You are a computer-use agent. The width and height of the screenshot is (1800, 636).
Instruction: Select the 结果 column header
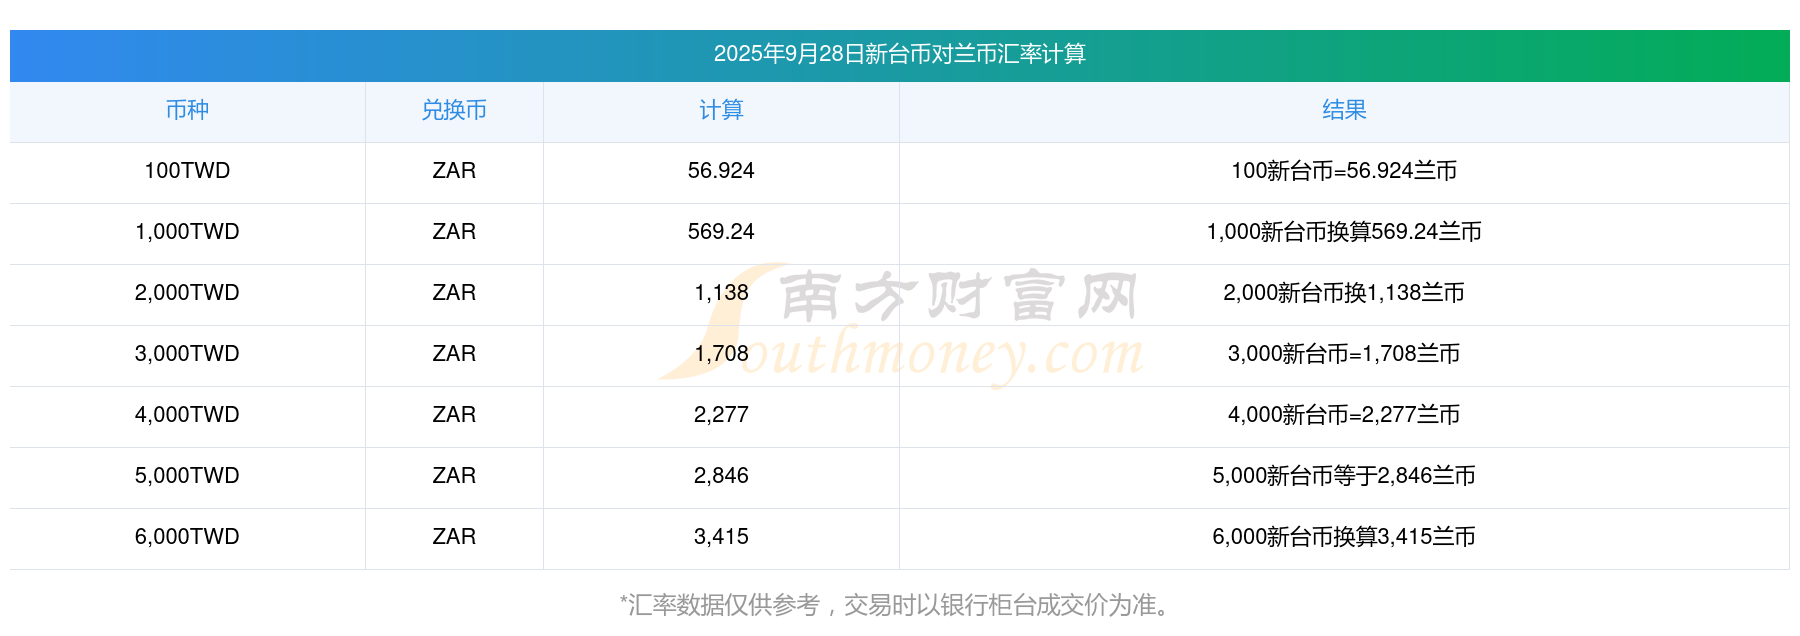1344,110
